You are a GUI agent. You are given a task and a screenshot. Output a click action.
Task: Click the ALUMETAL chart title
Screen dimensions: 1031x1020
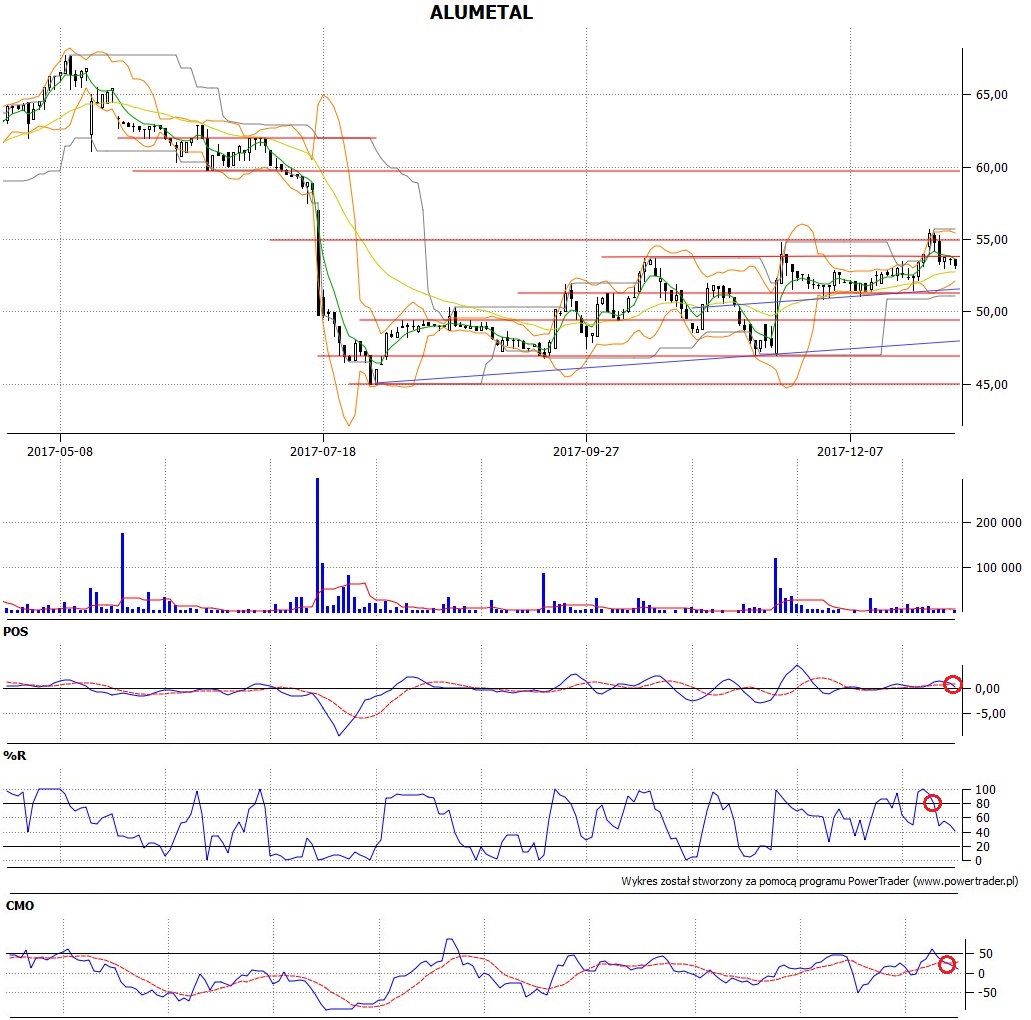481,12
